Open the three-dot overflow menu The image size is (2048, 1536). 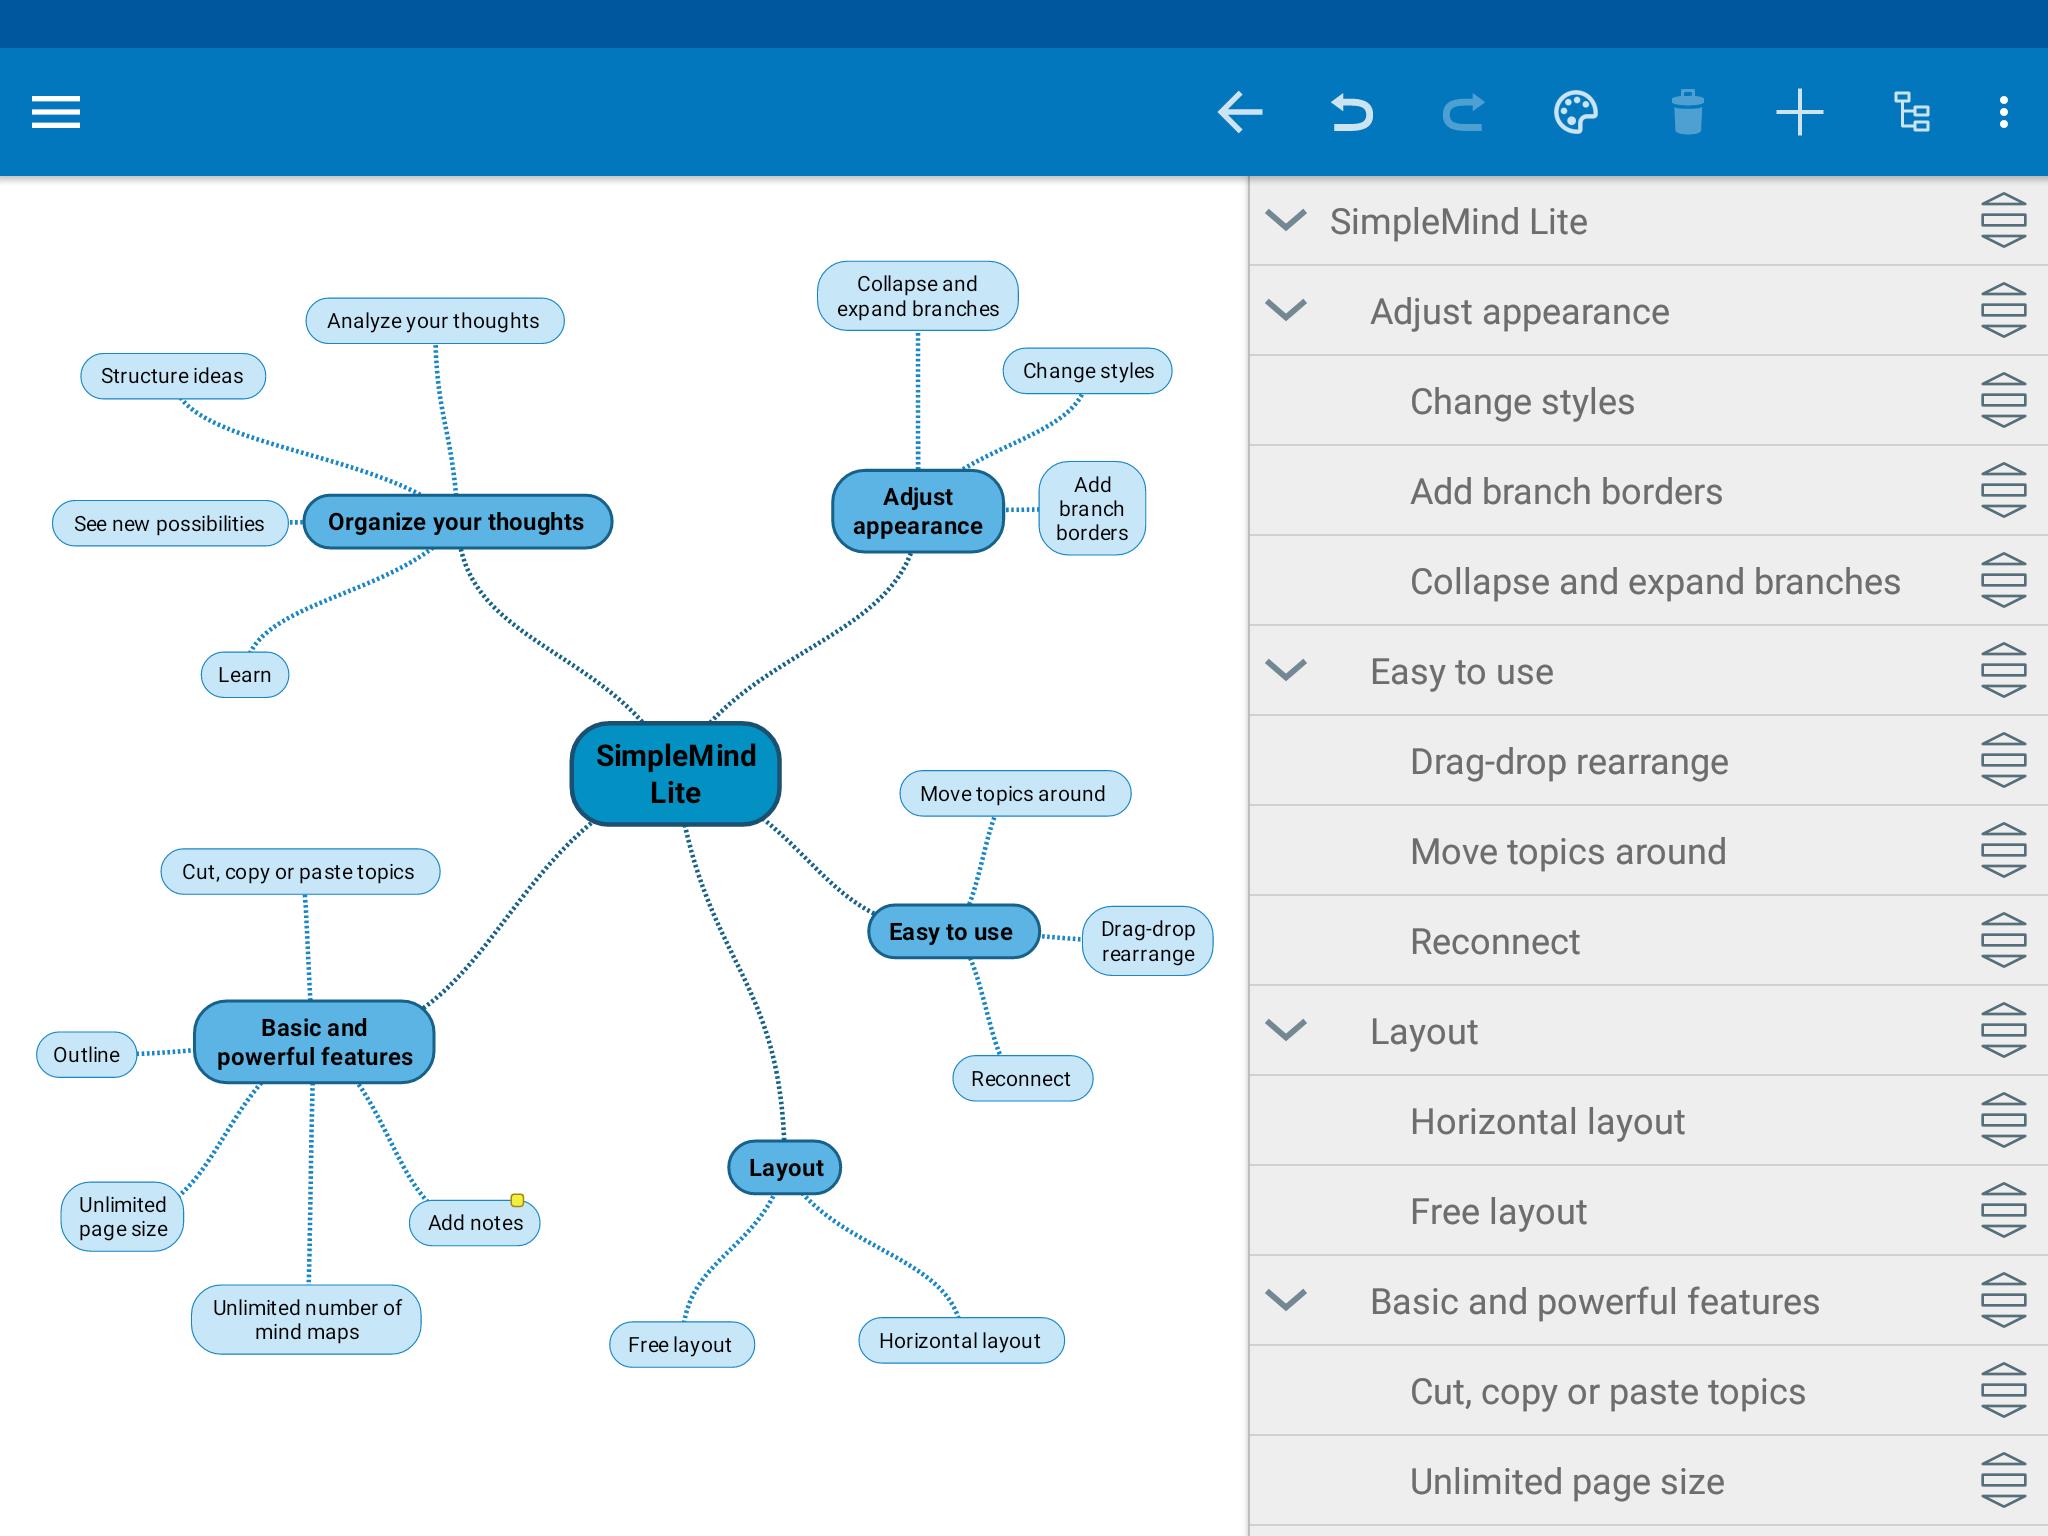coord(2003,112)
